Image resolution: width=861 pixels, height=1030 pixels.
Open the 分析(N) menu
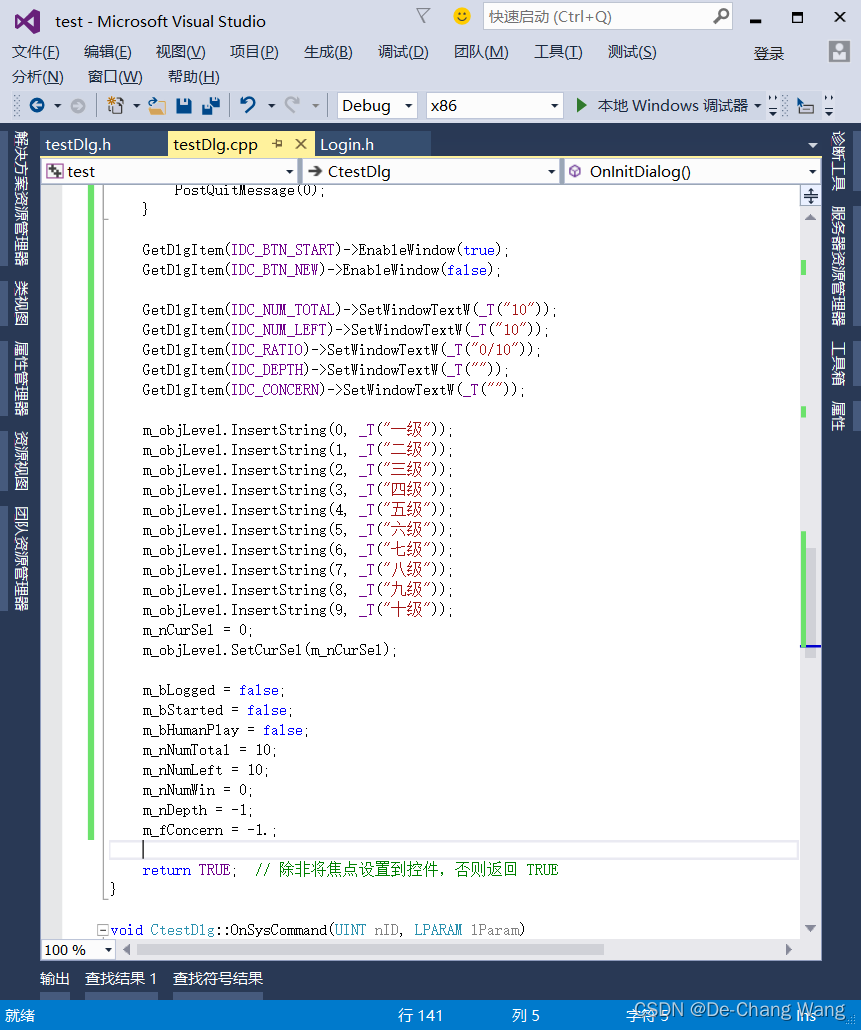click(37, 77)
